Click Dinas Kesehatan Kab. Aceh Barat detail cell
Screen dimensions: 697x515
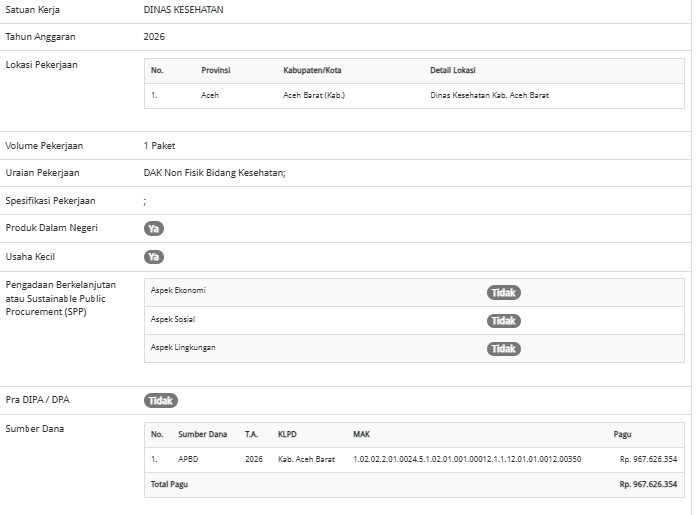(x=489, y=96)
